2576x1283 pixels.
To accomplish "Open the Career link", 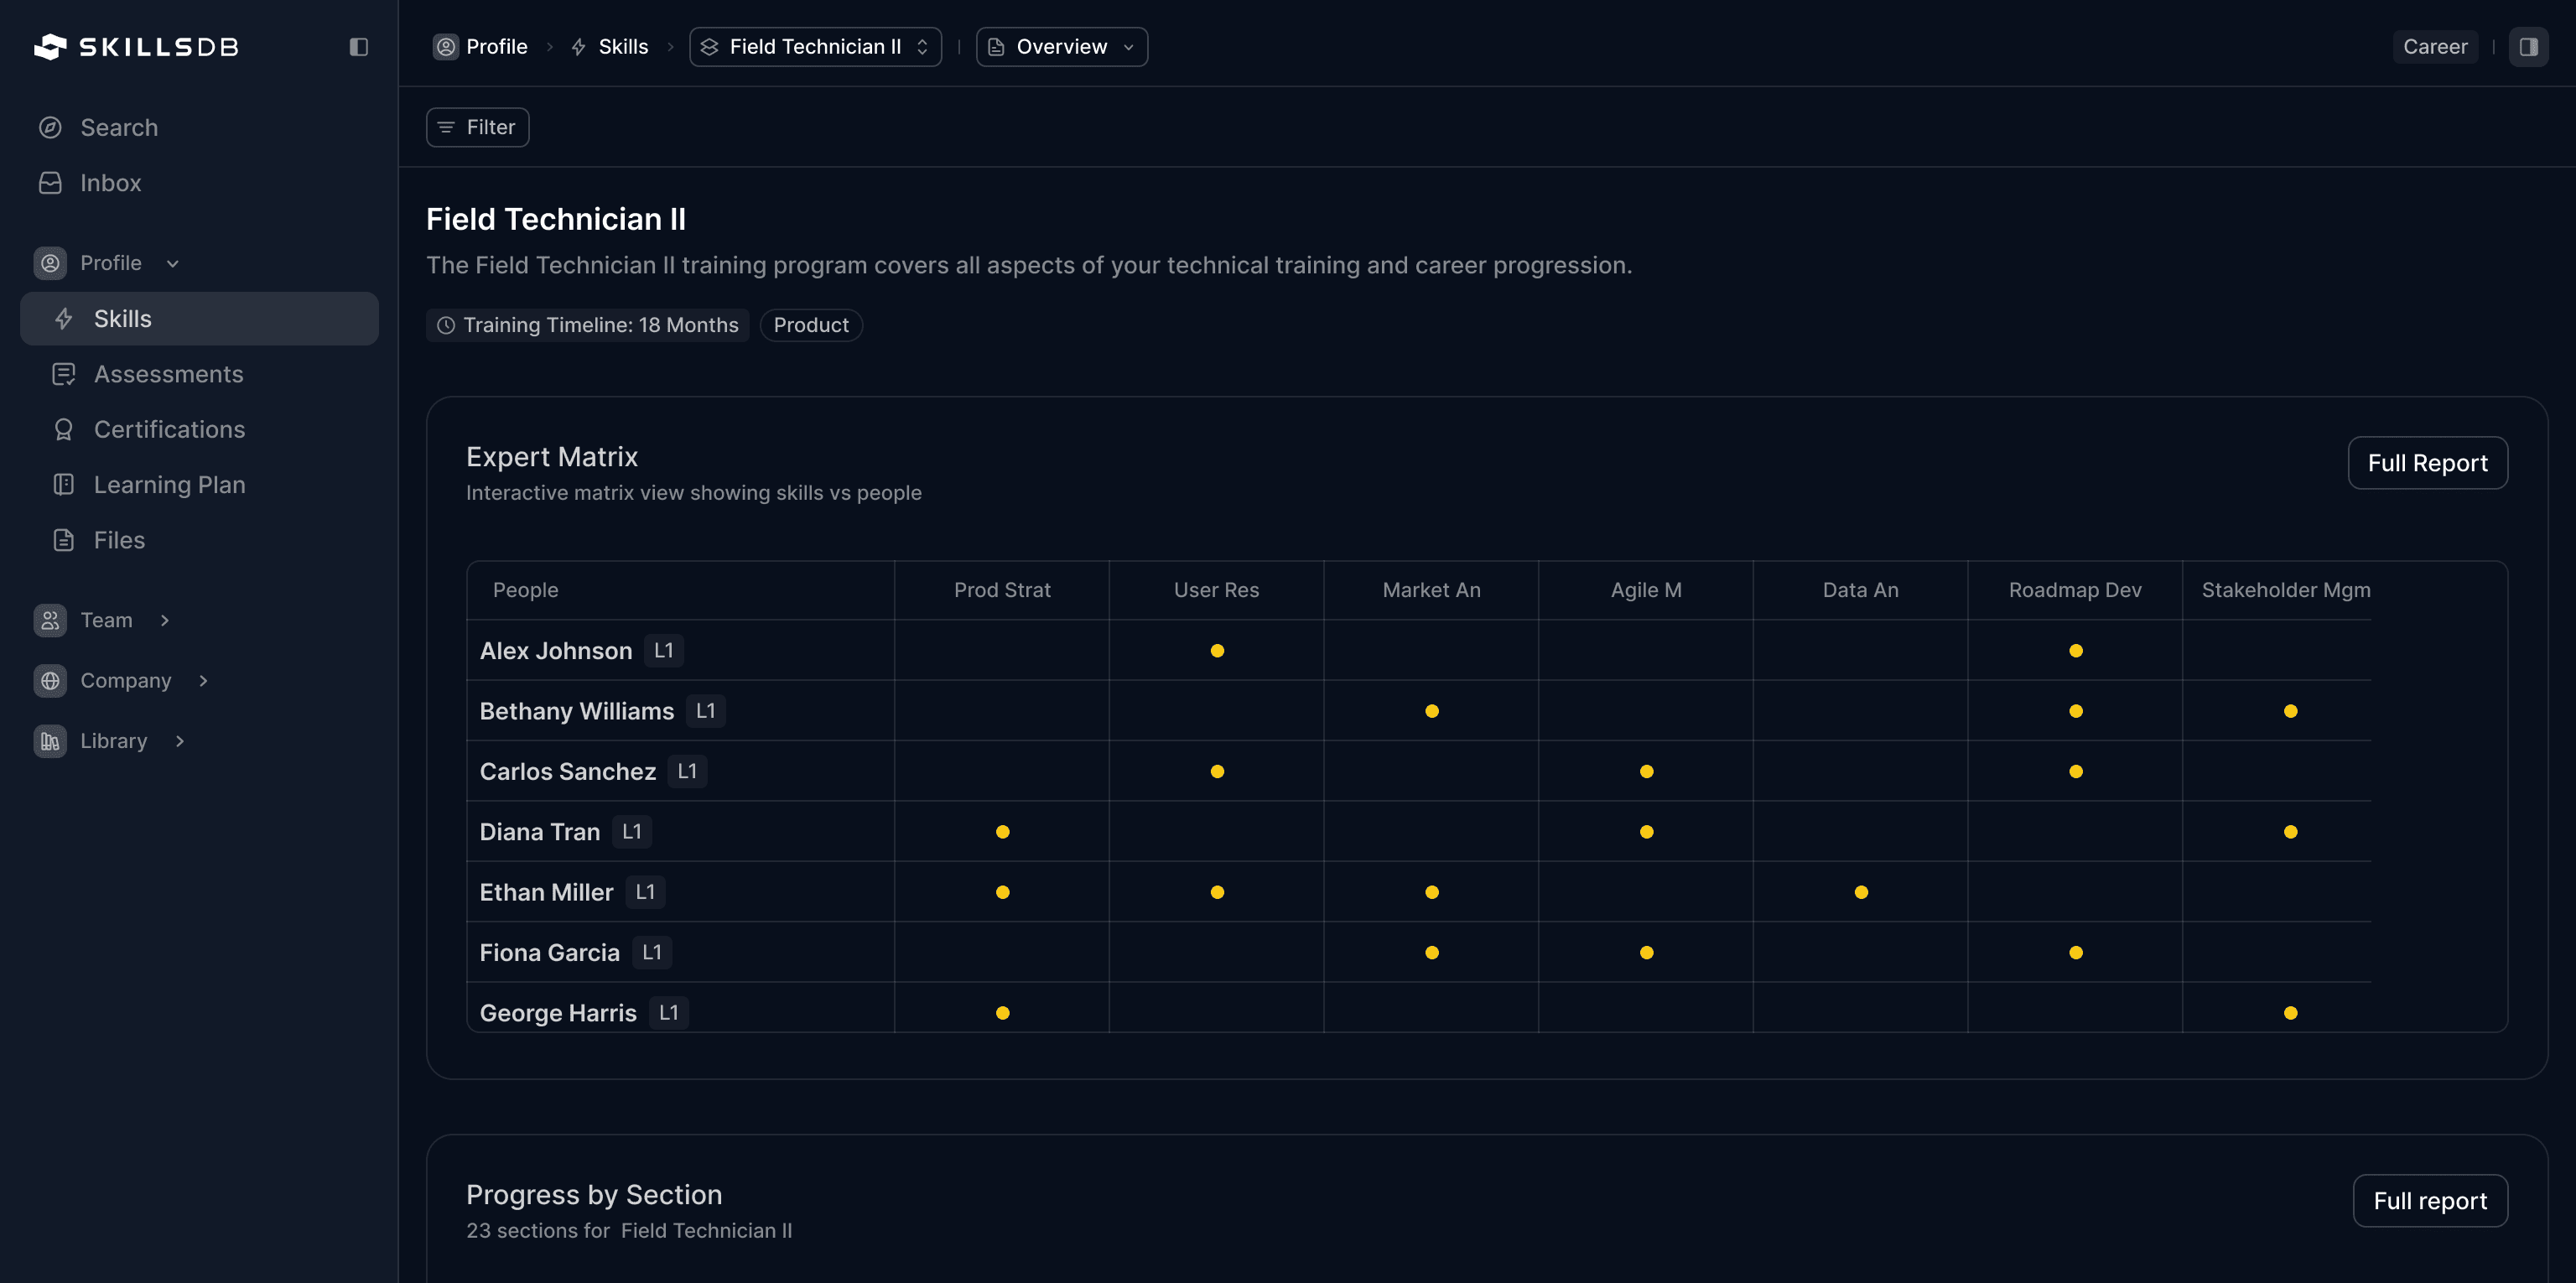I will coord(2435,46).
